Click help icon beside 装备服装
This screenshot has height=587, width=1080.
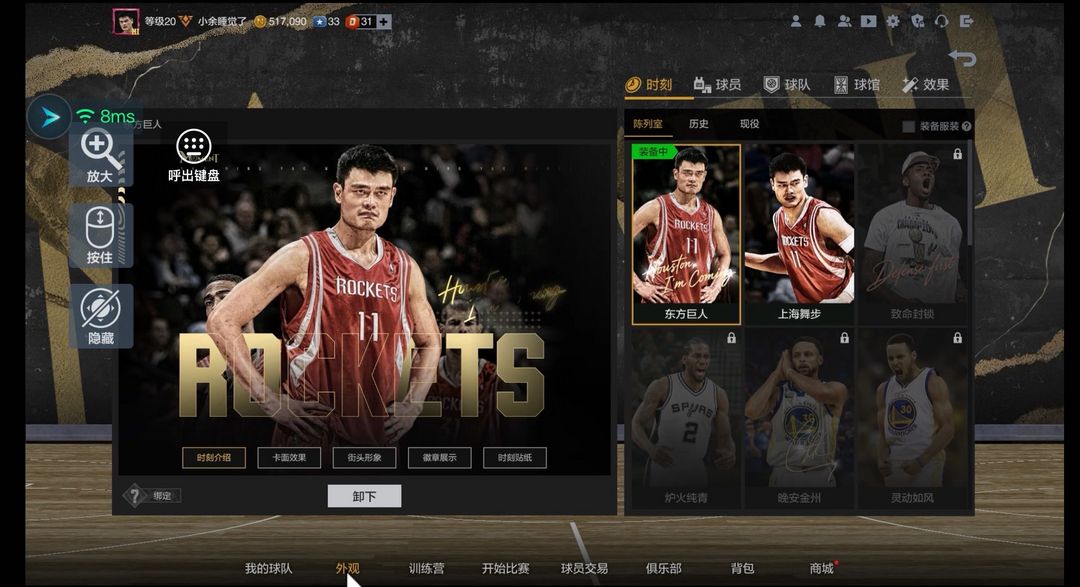coord(966,126)
